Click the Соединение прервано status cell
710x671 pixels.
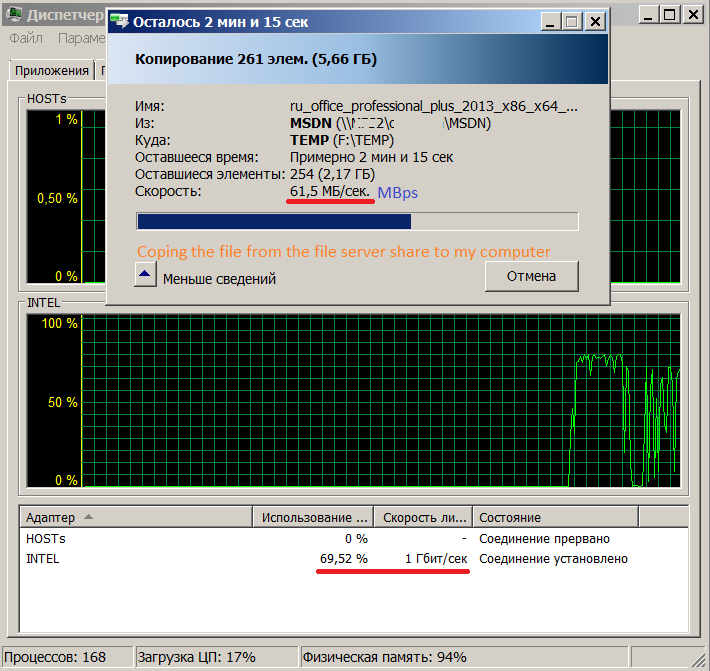544,538
